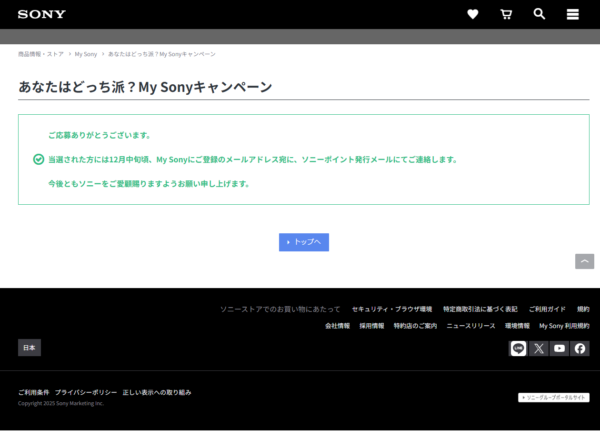The width and height of the screenshot is (600, 439).
Task: Open My Sony 利用規約 footer link
Action: (x=564, y=326)
